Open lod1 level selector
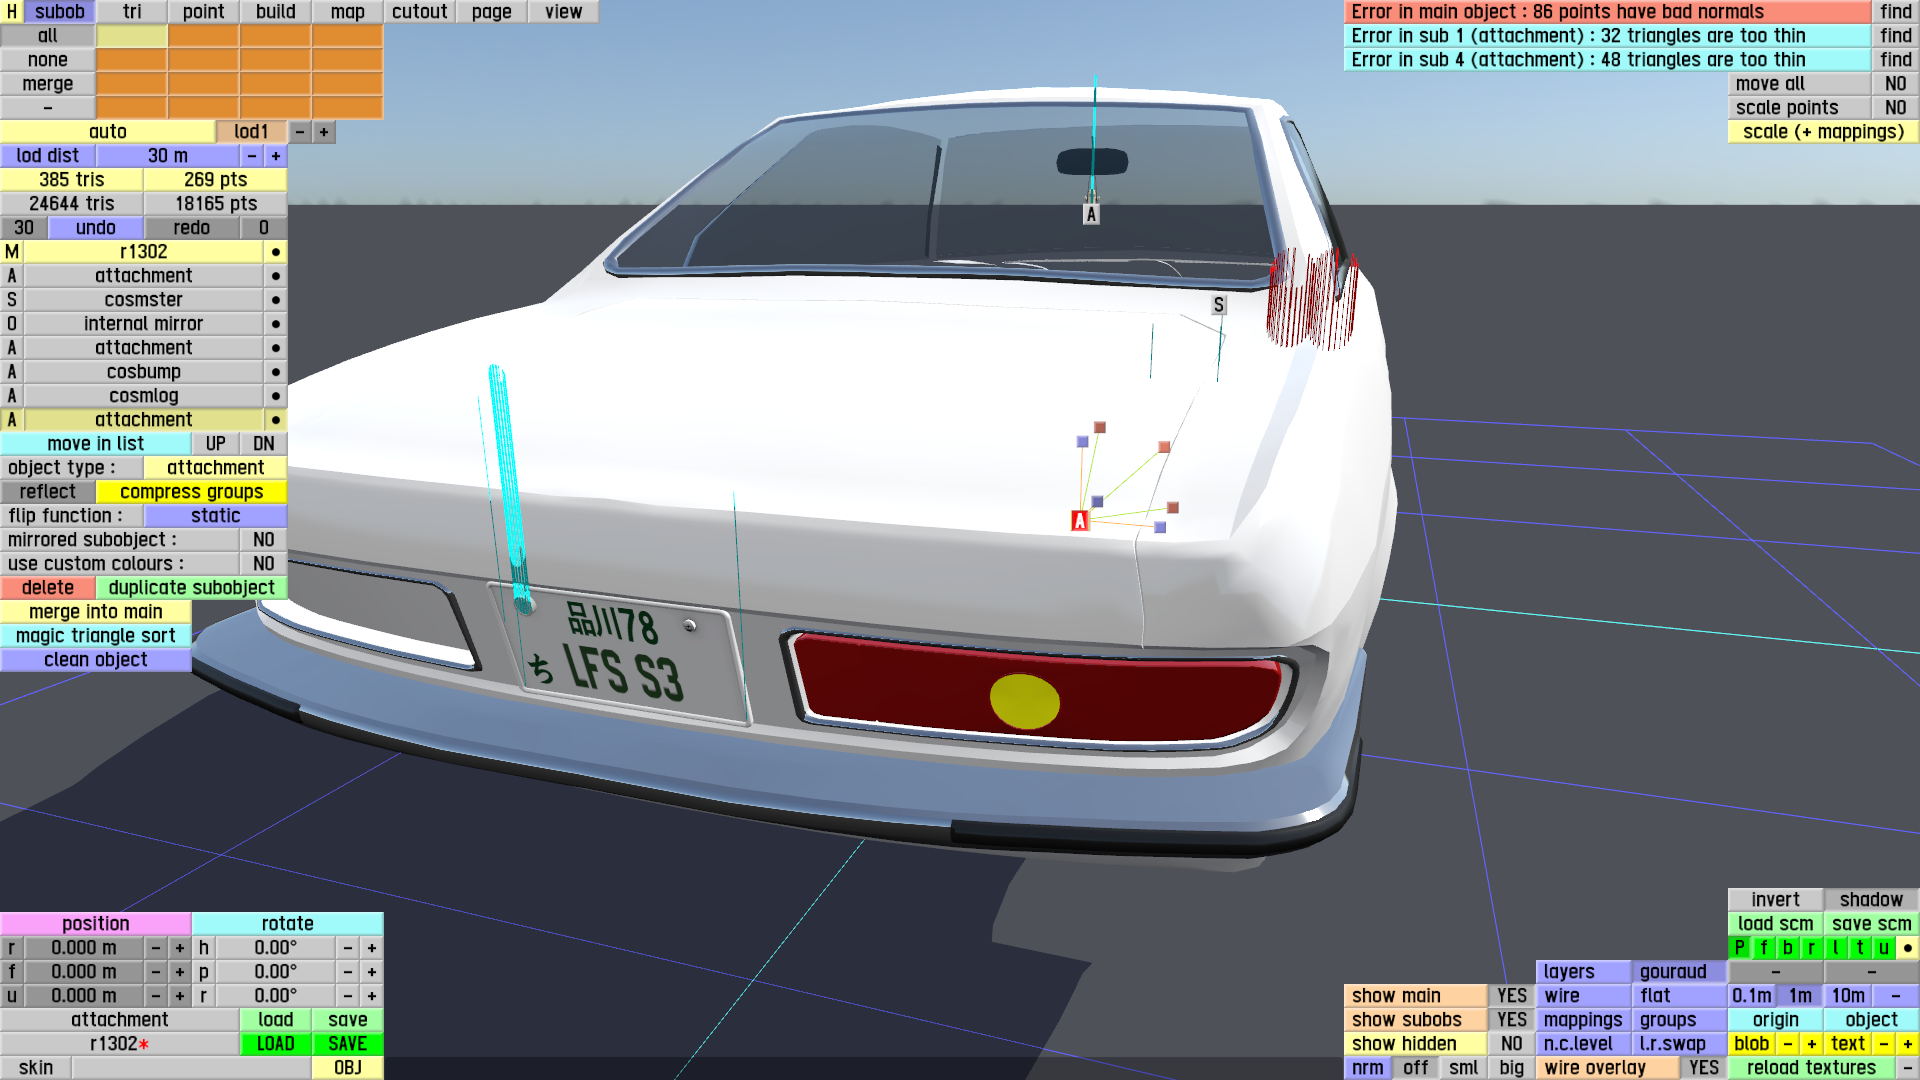1920x1080 pixels. [251, 132]
